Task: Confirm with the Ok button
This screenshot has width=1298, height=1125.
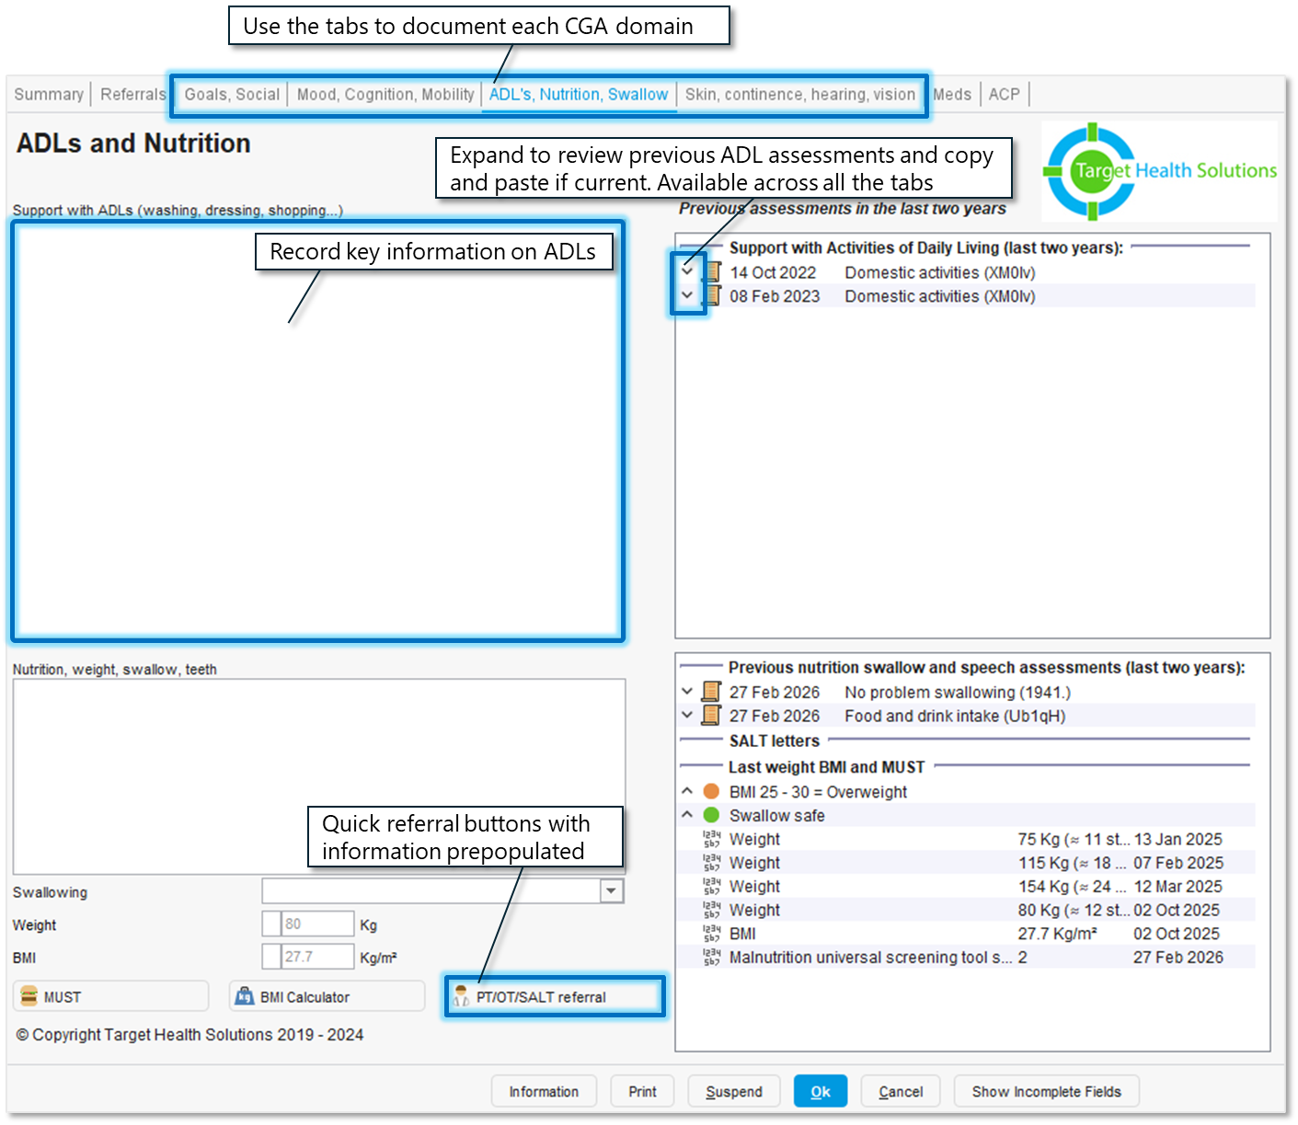Action: click(820, 1091)
